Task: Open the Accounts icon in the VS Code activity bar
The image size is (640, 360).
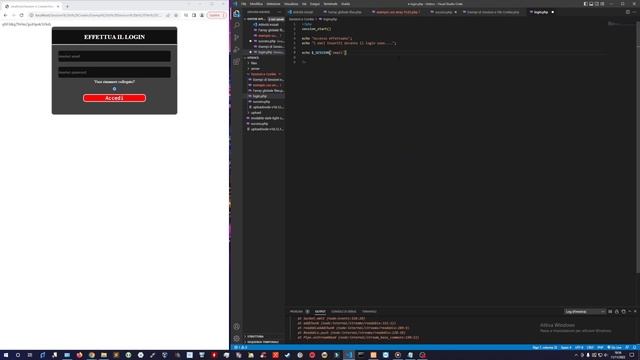Action: (237, 327)
